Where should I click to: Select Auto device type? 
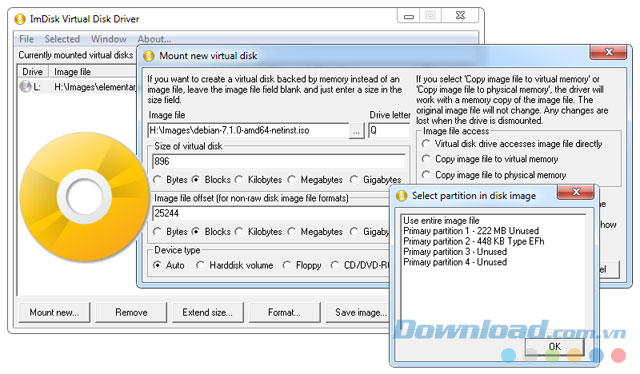click(x=169, y=265)
